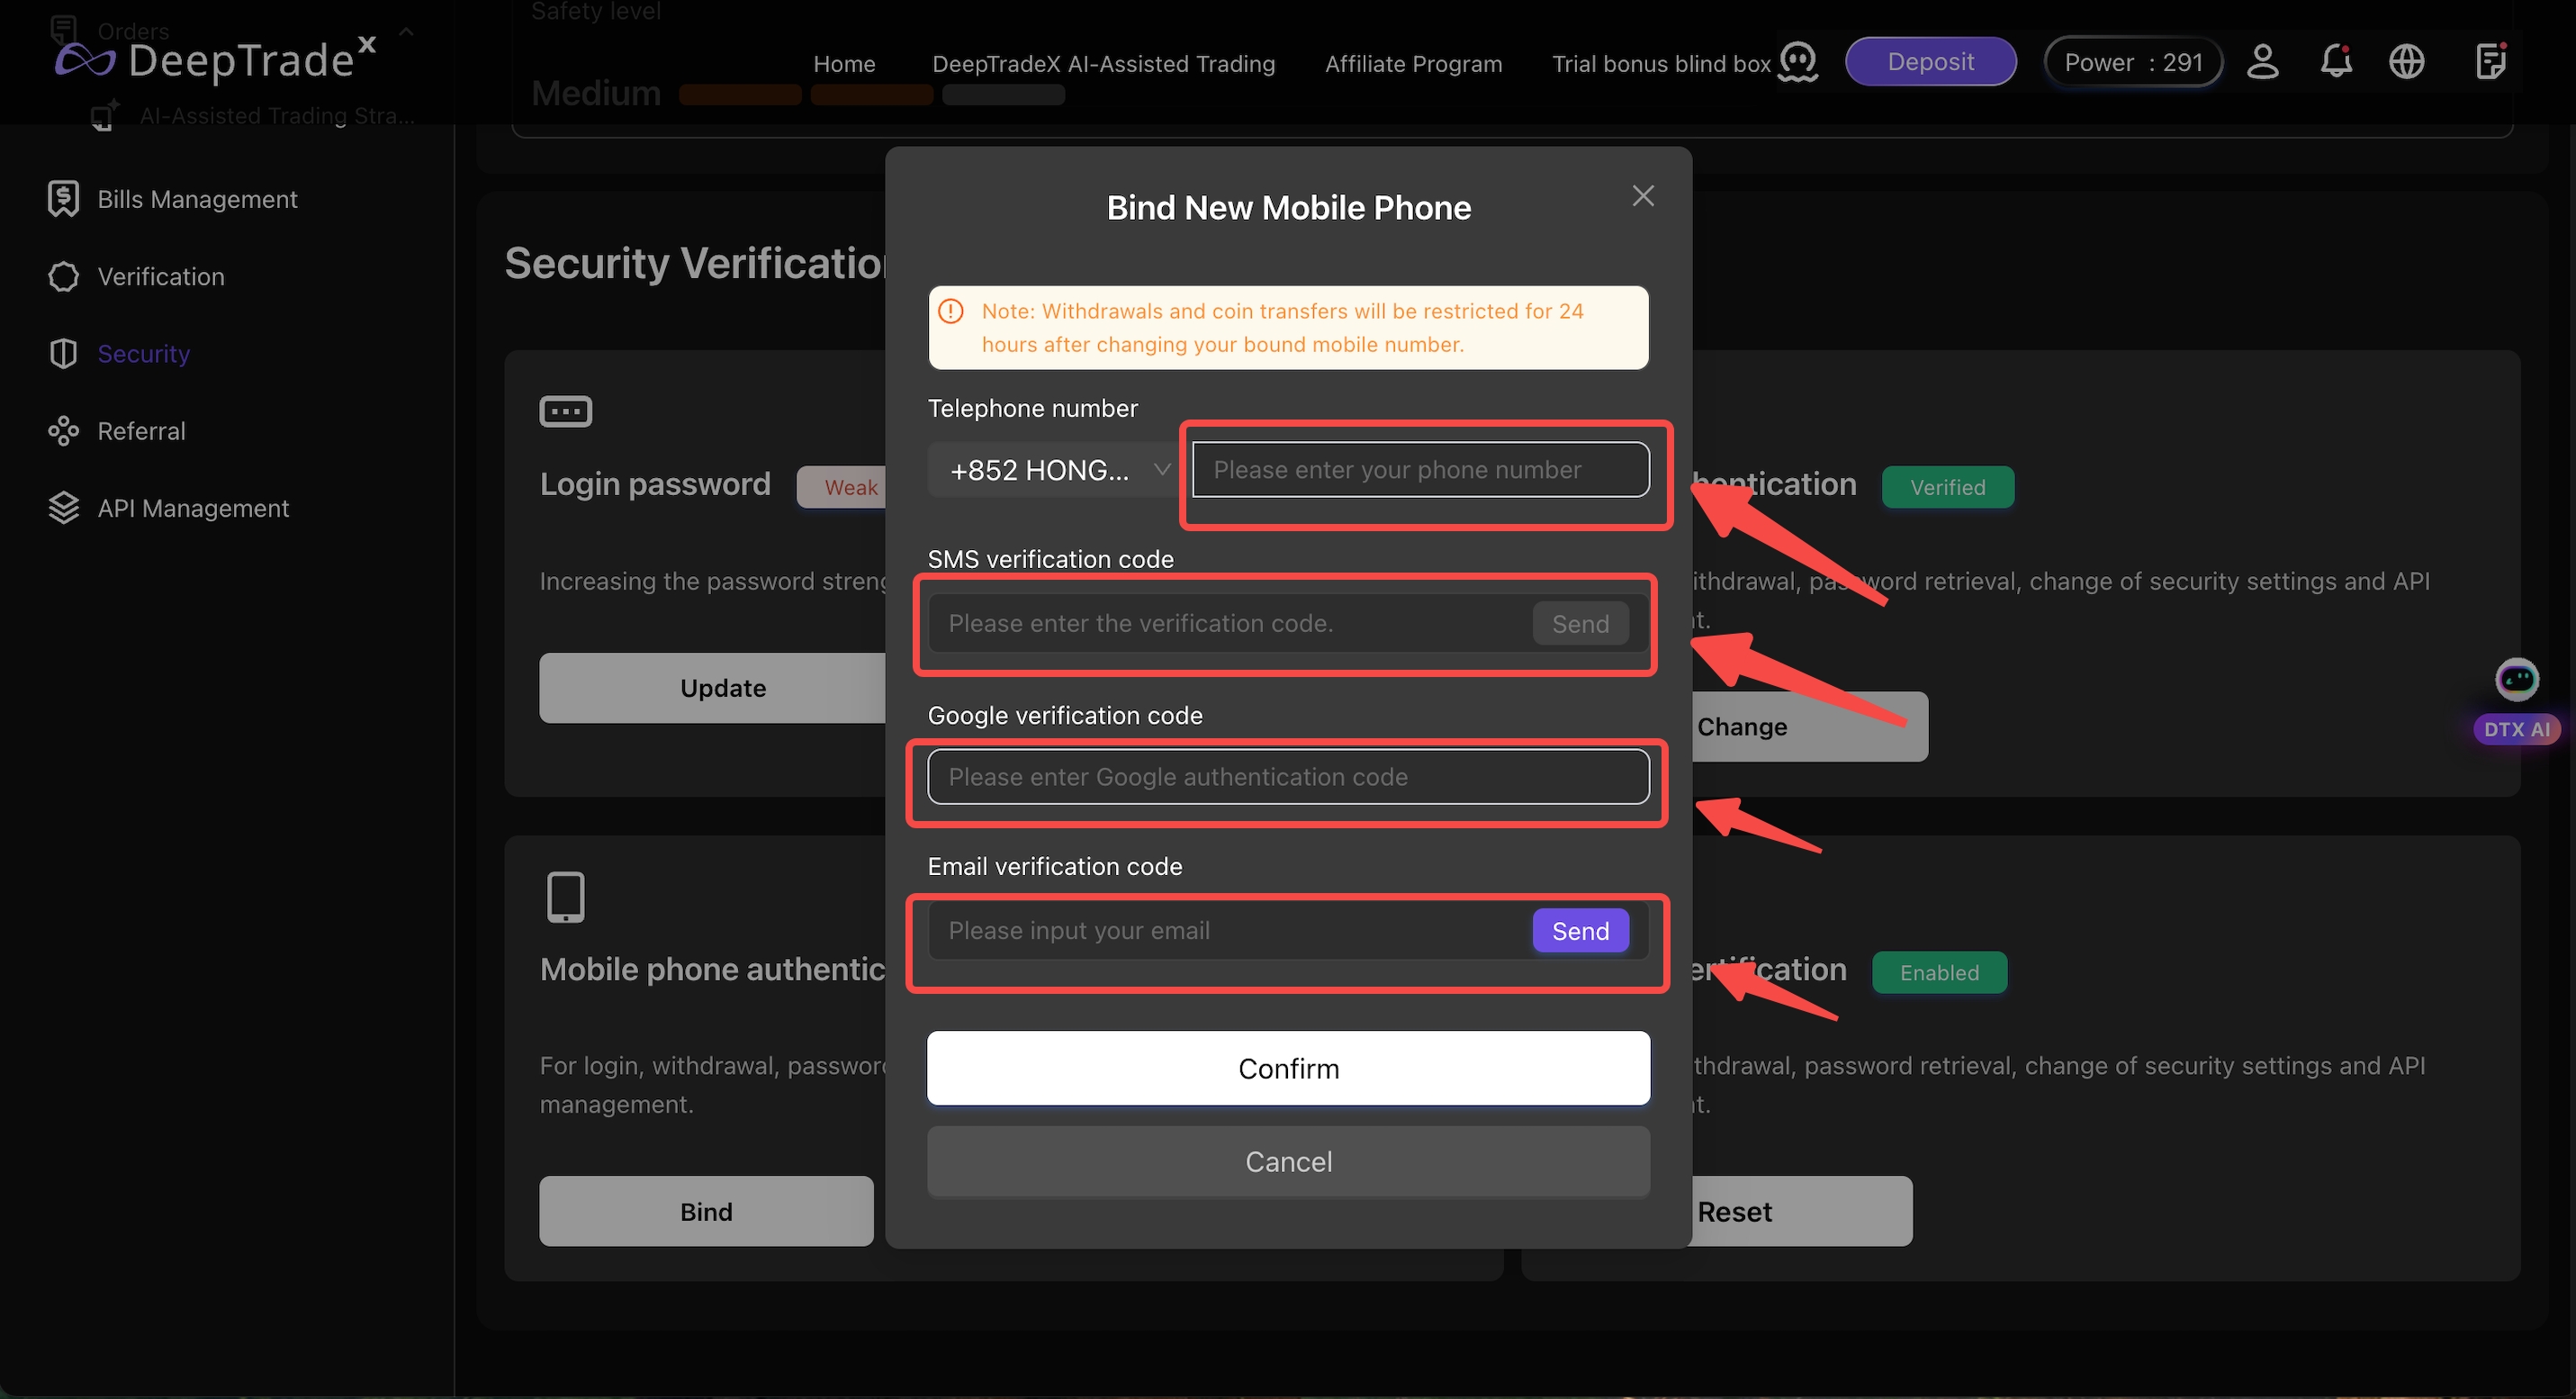The image size is (2576, 1399).
Task: Click the user profile icon
Action: pyautogui.click(x=2262, y=62)
